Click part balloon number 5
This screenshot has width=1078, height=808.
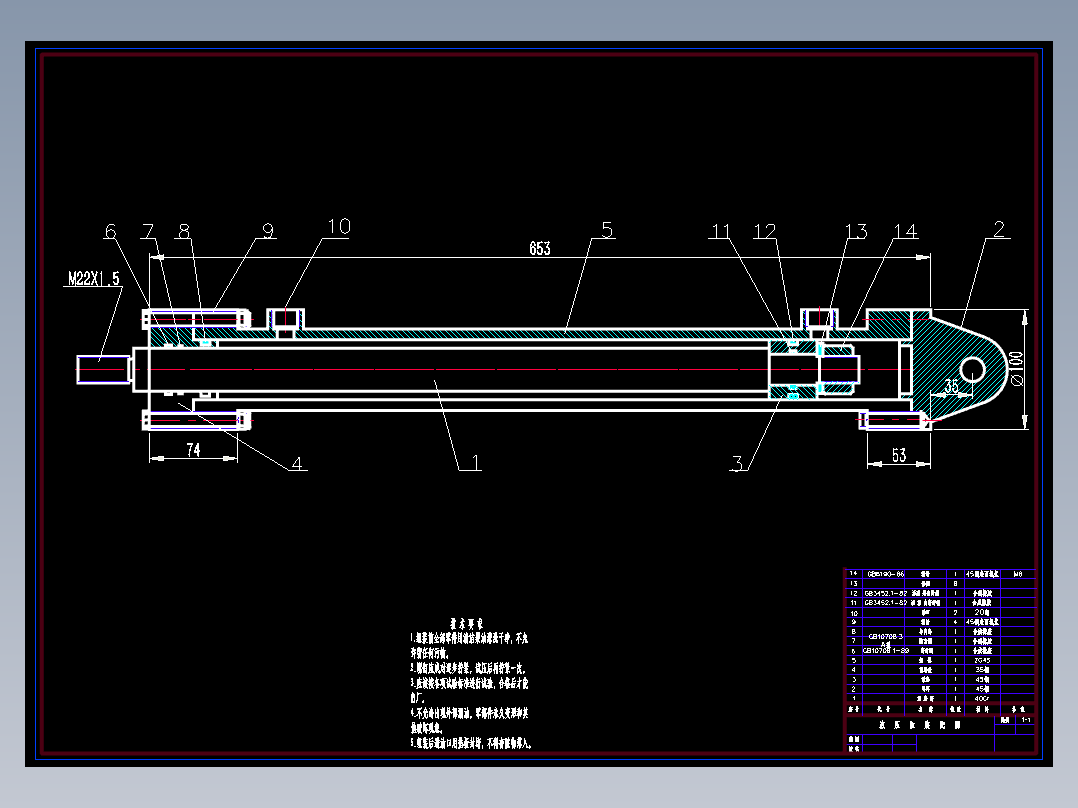click(606, 230)
